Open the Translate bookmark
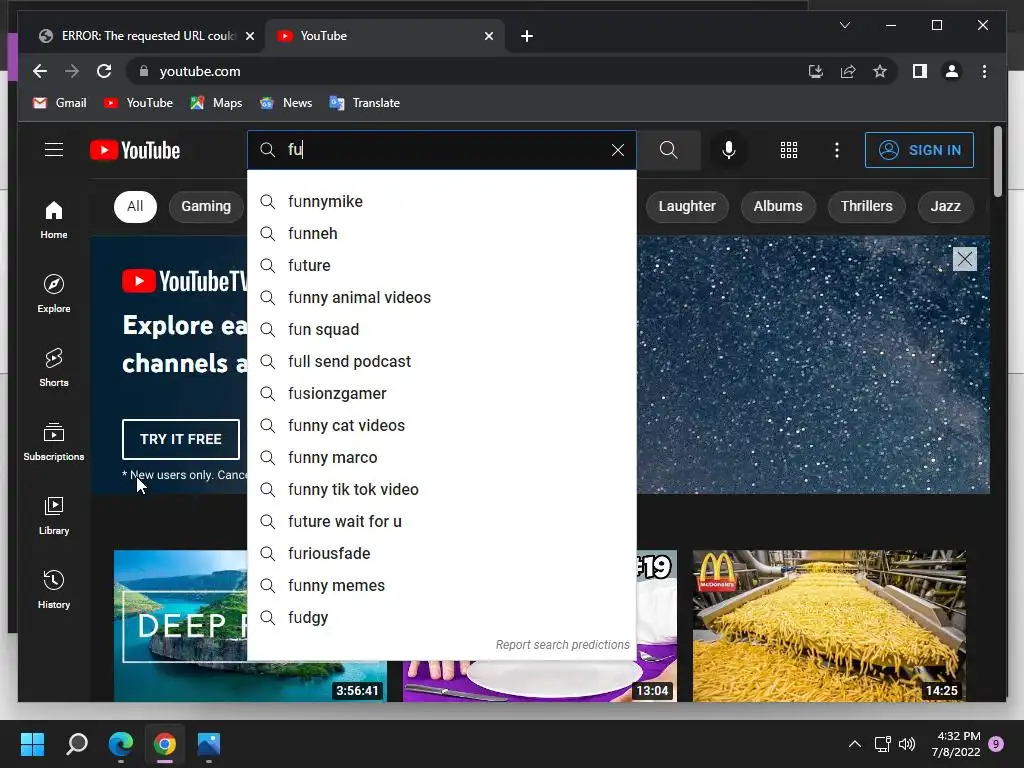This screenshot has height=768, width=1024. (364, 103)
